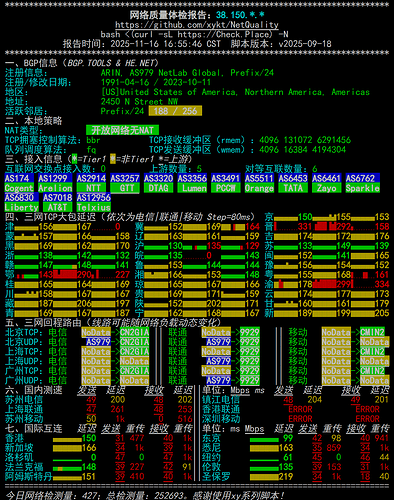
Task: Click the bbr congestion control value
Action: [93, 140]
